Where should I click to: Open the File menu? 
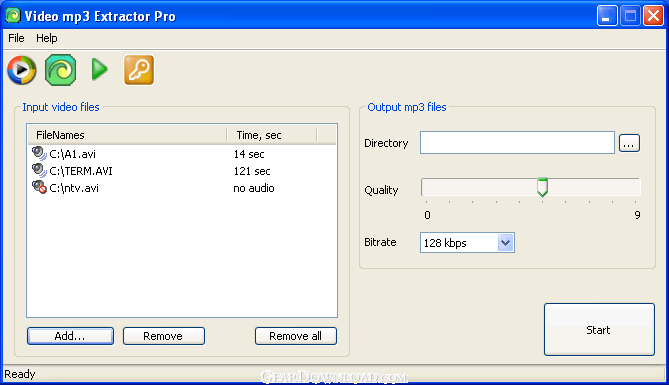[x=16, y=38]
